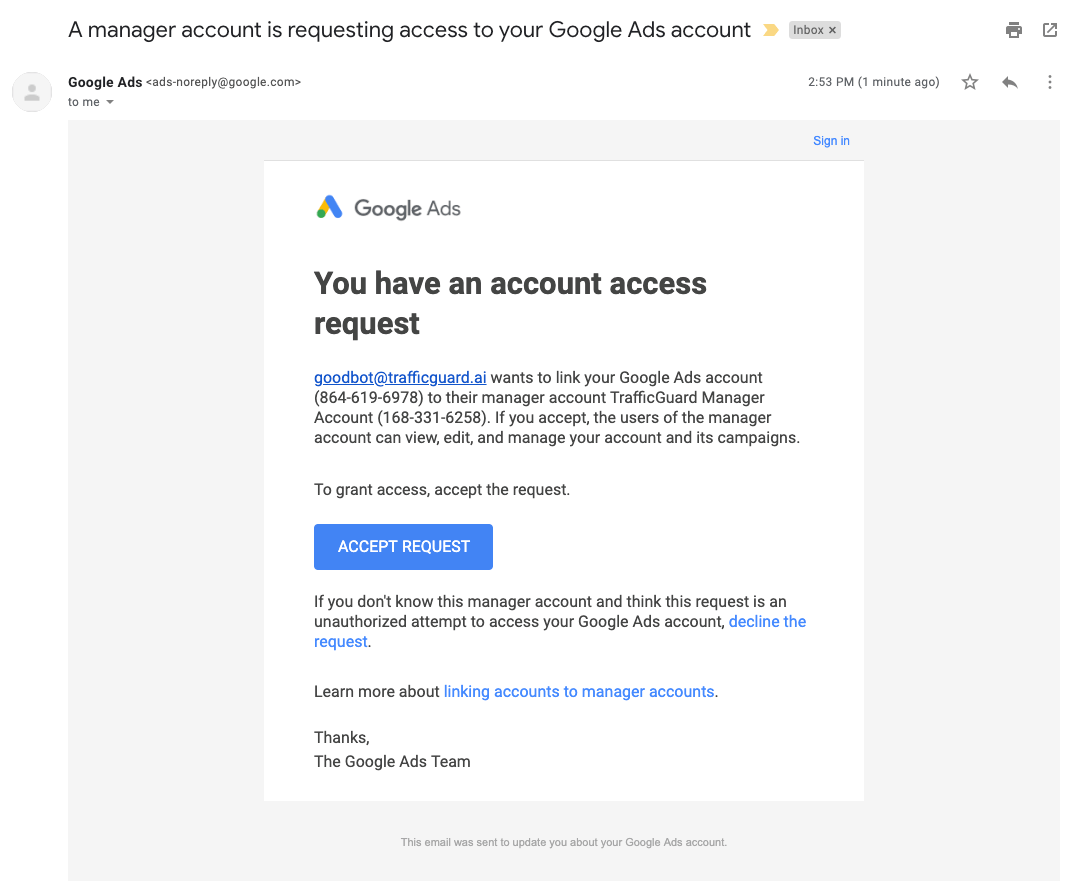
Task: Click the sender's profile avatar
Action: click(32, 92)
